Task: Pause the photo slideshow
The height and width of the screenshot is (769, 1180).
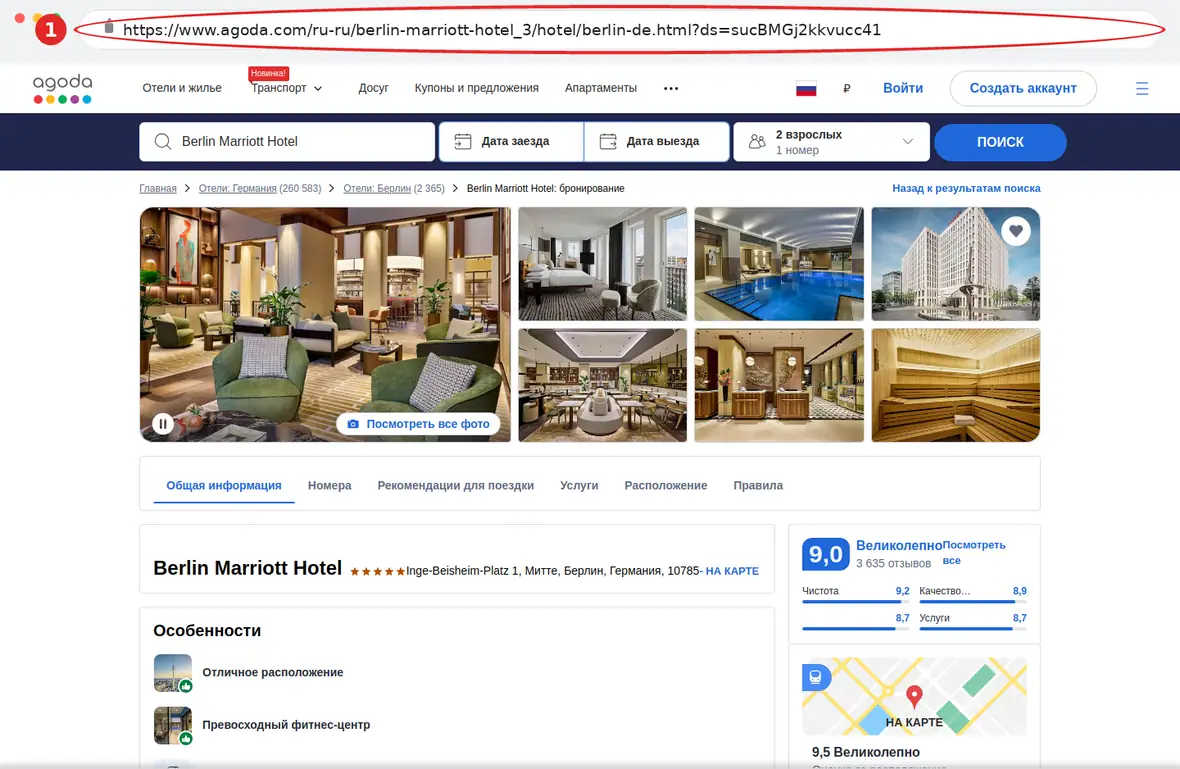Action: pos(163,424)
